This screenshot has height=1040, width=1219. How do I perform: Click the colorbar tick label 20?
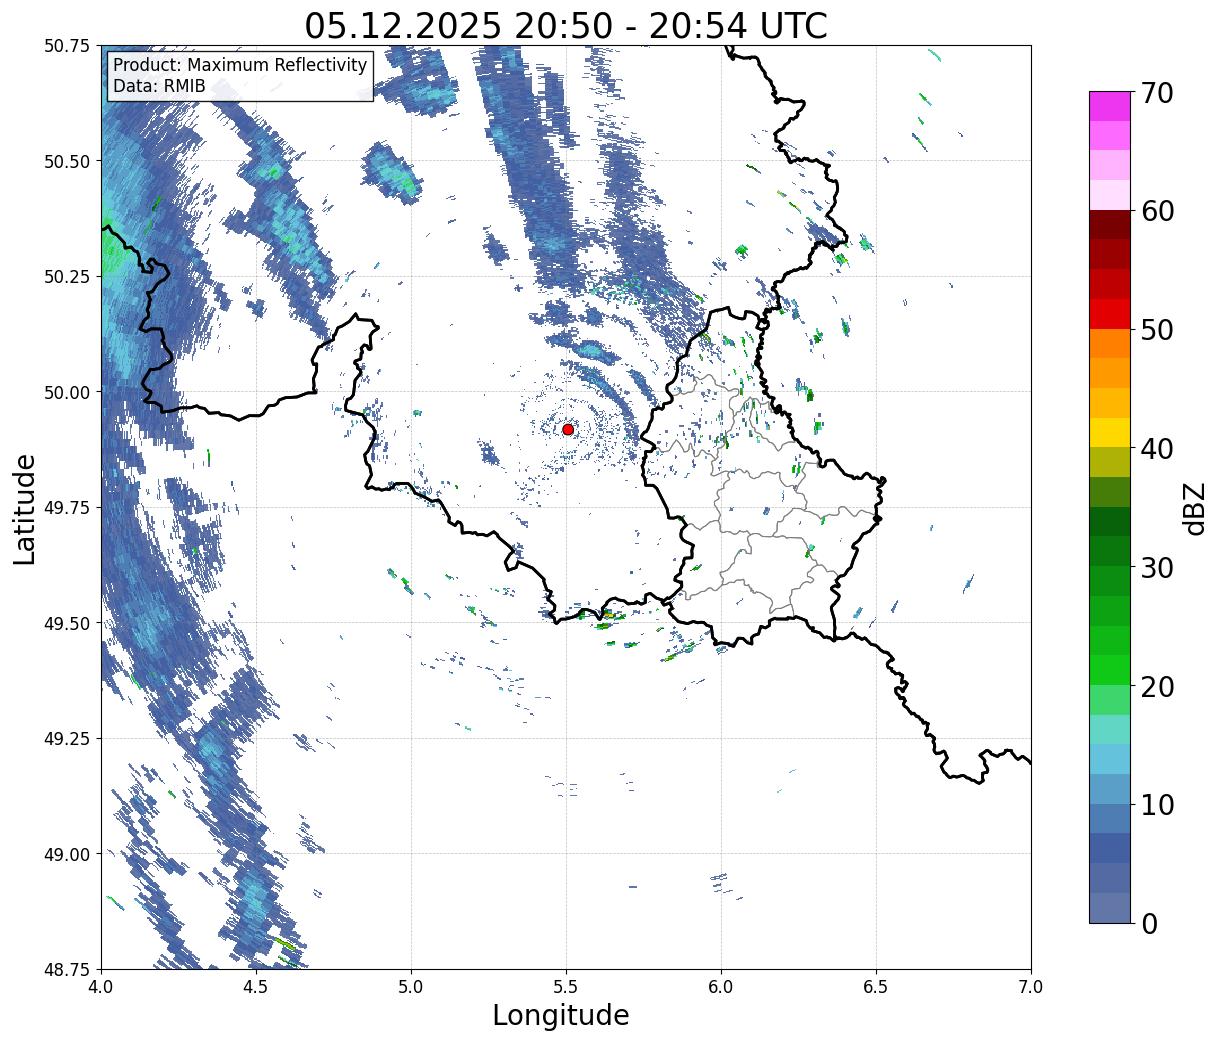click(x=1157, y=686)
